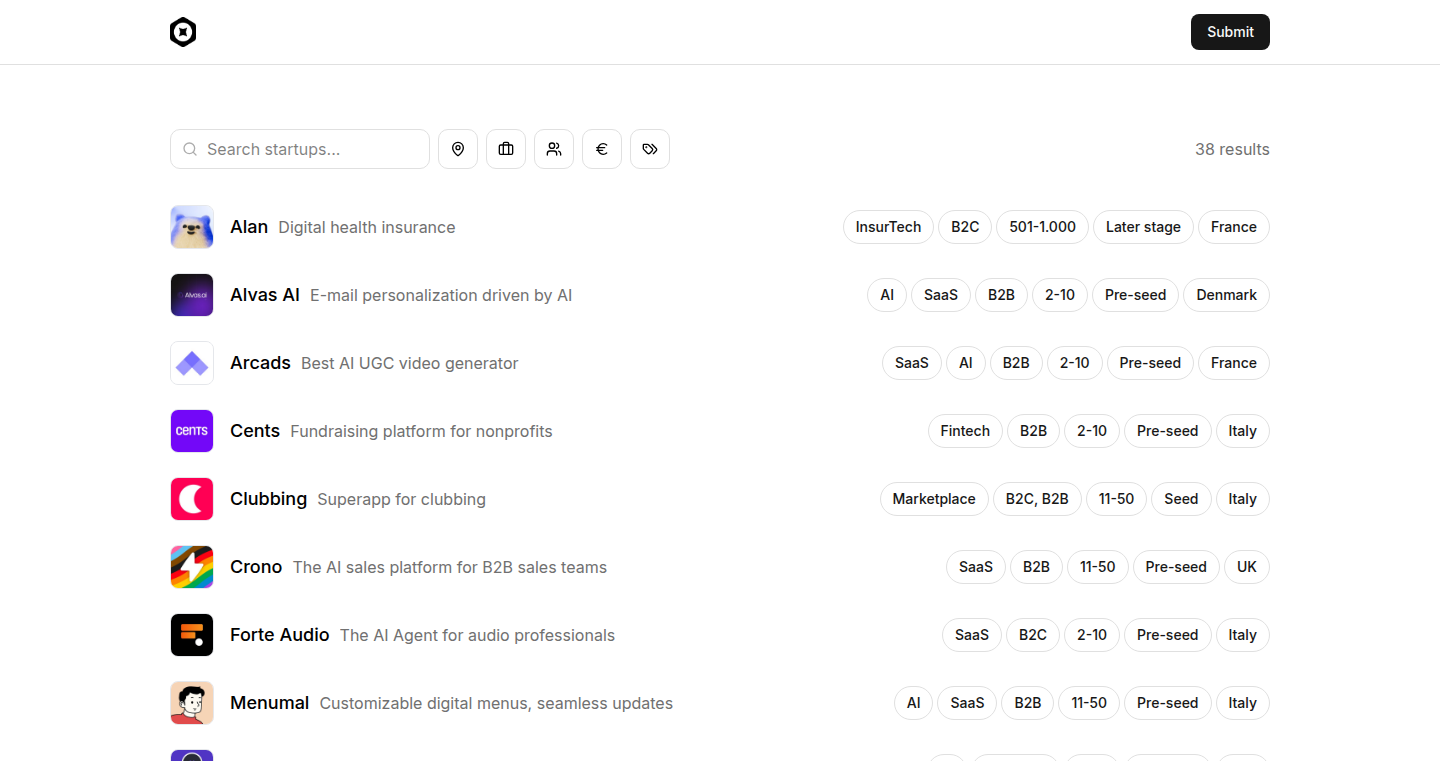Select the France tag on Arcads
The image size is (1440, 761).
1233,363
